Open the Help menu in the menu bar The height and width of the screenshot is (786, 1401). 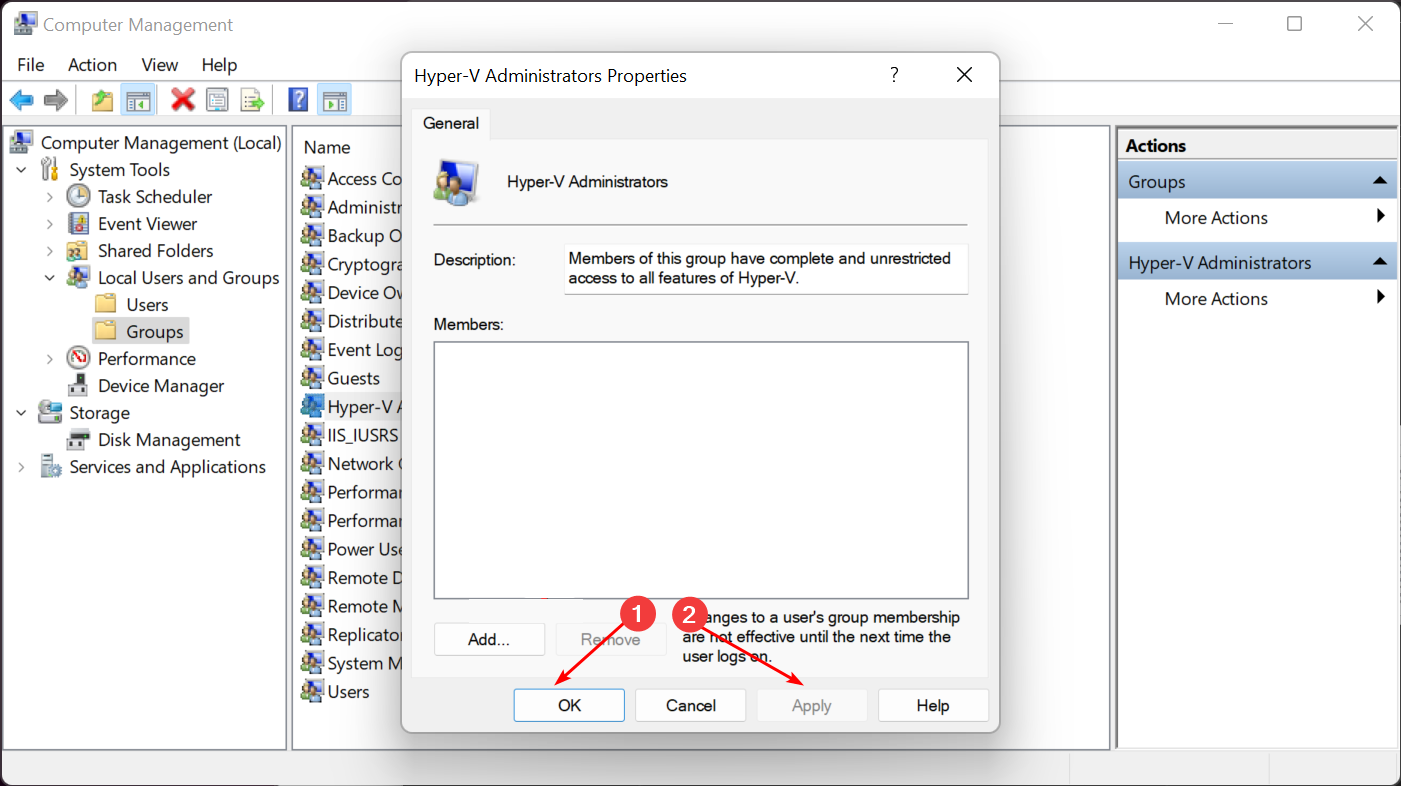tap(219, 64)
